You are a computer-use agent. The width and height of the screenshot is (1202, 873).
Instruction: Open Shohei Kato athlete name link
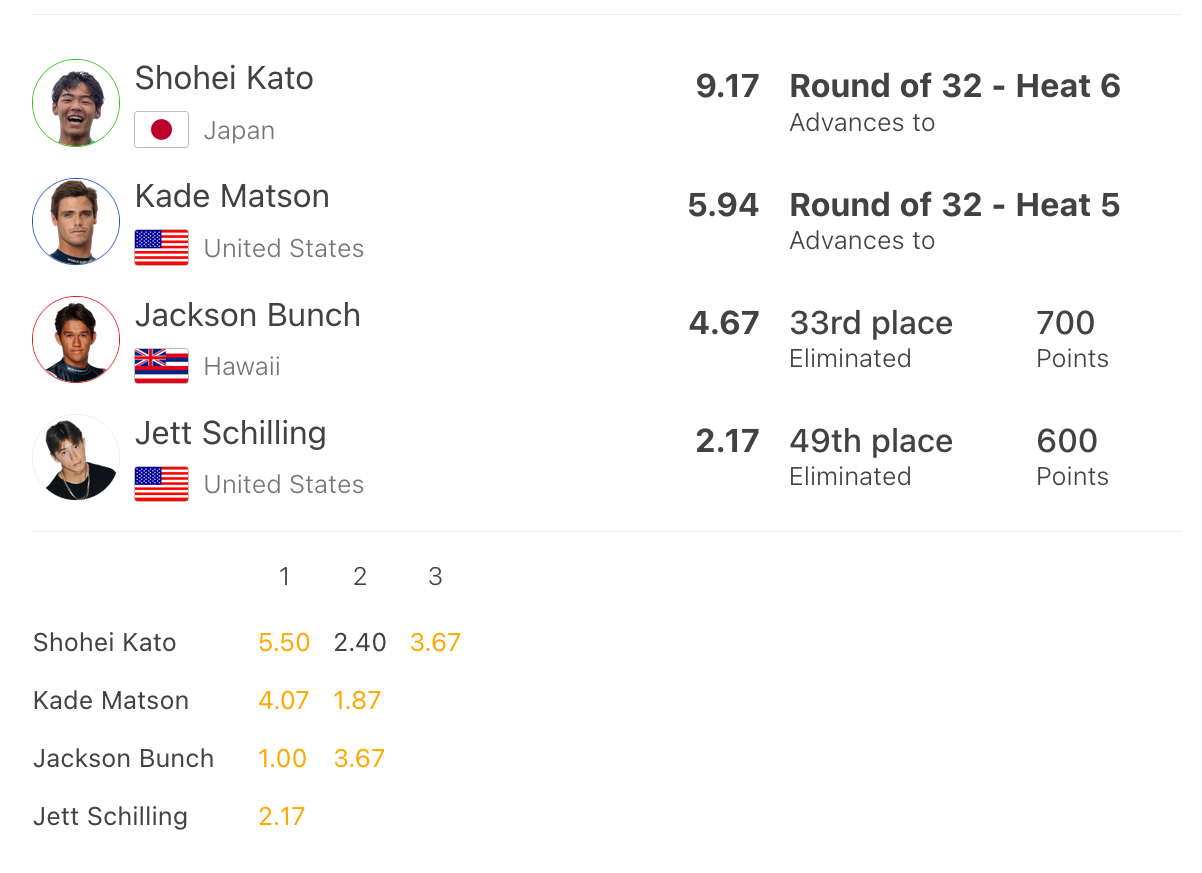coord(224,78)
